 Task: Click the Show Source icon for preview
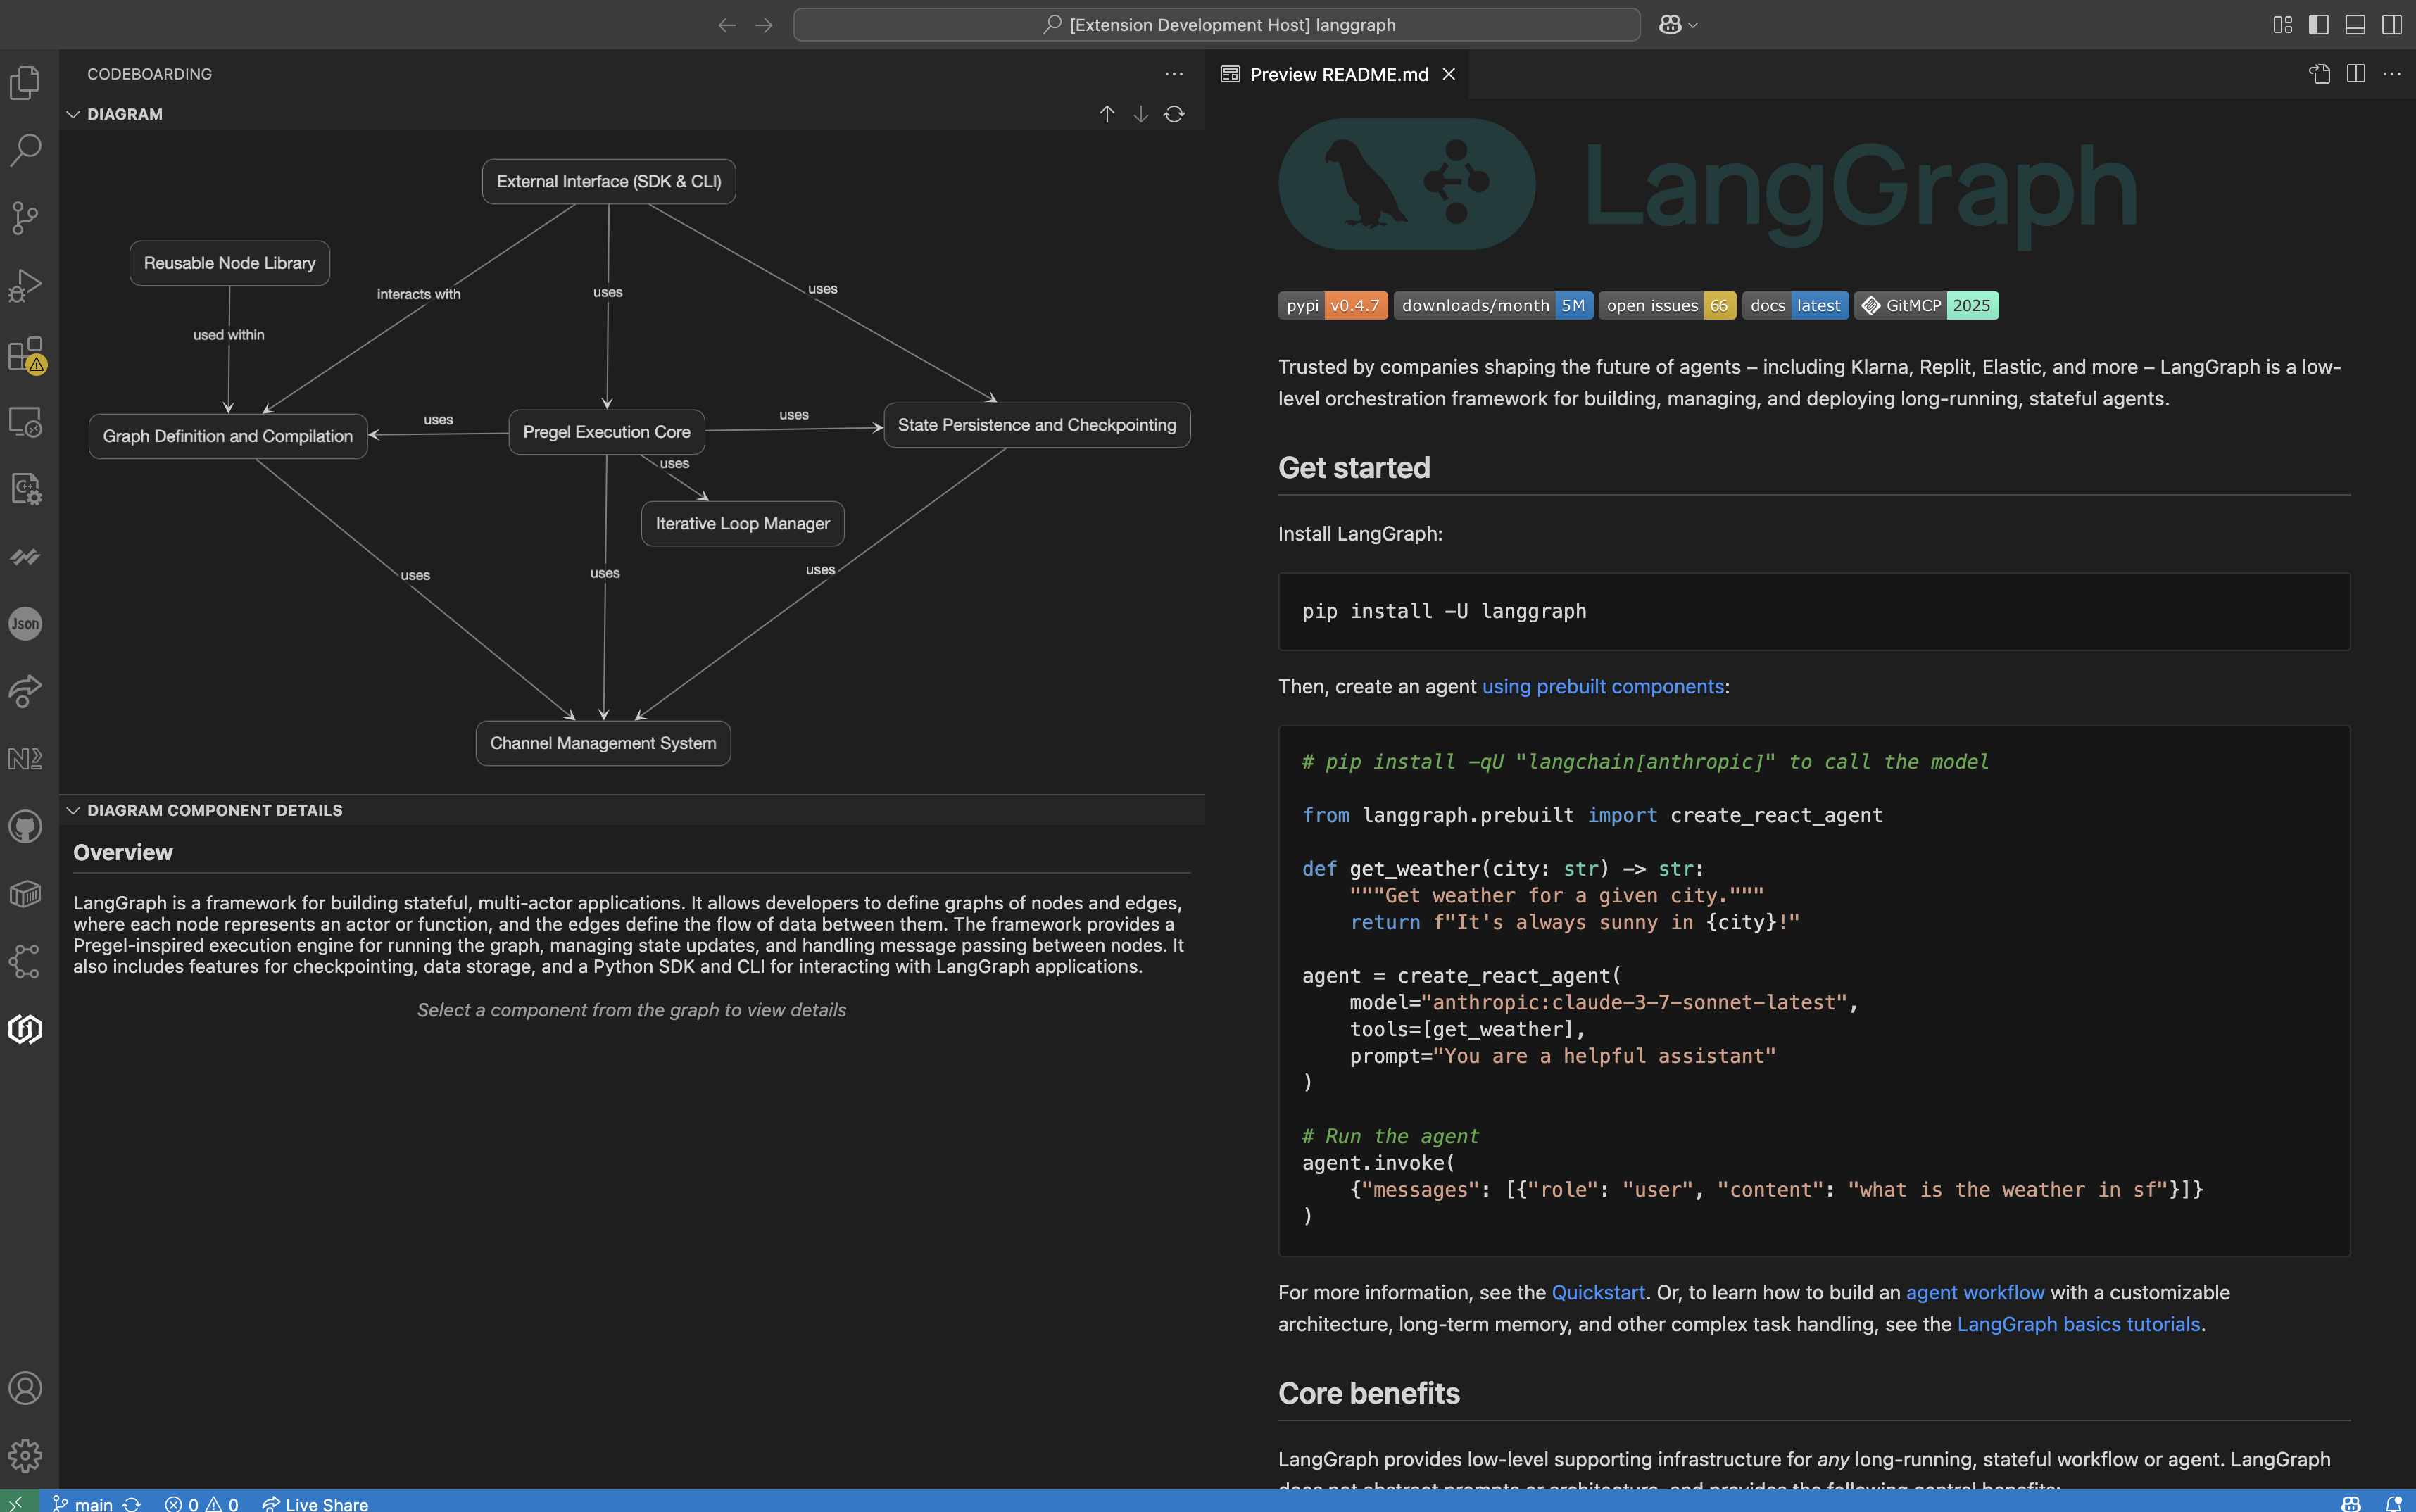[x=2320, y=74]
